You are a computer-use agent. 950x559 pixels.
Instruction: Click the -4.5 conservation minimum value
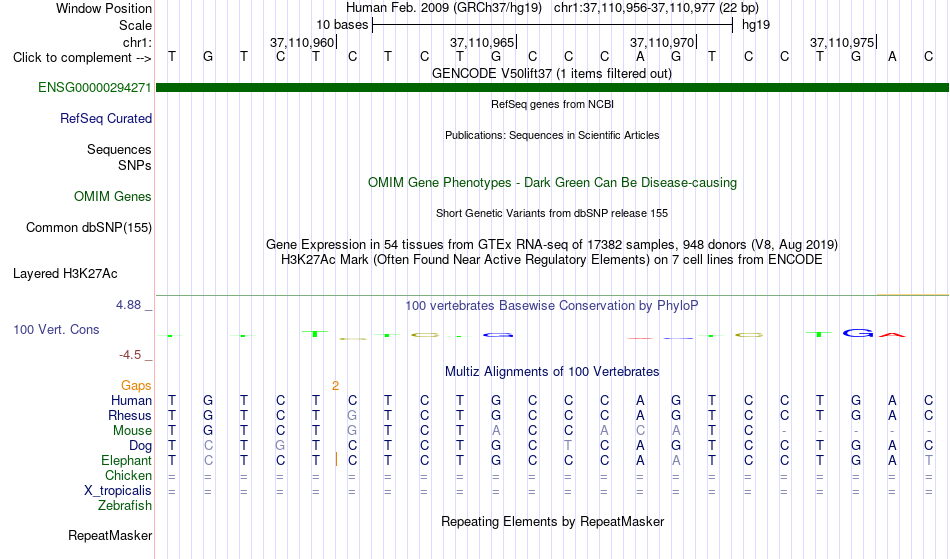(x=131, y=355)
